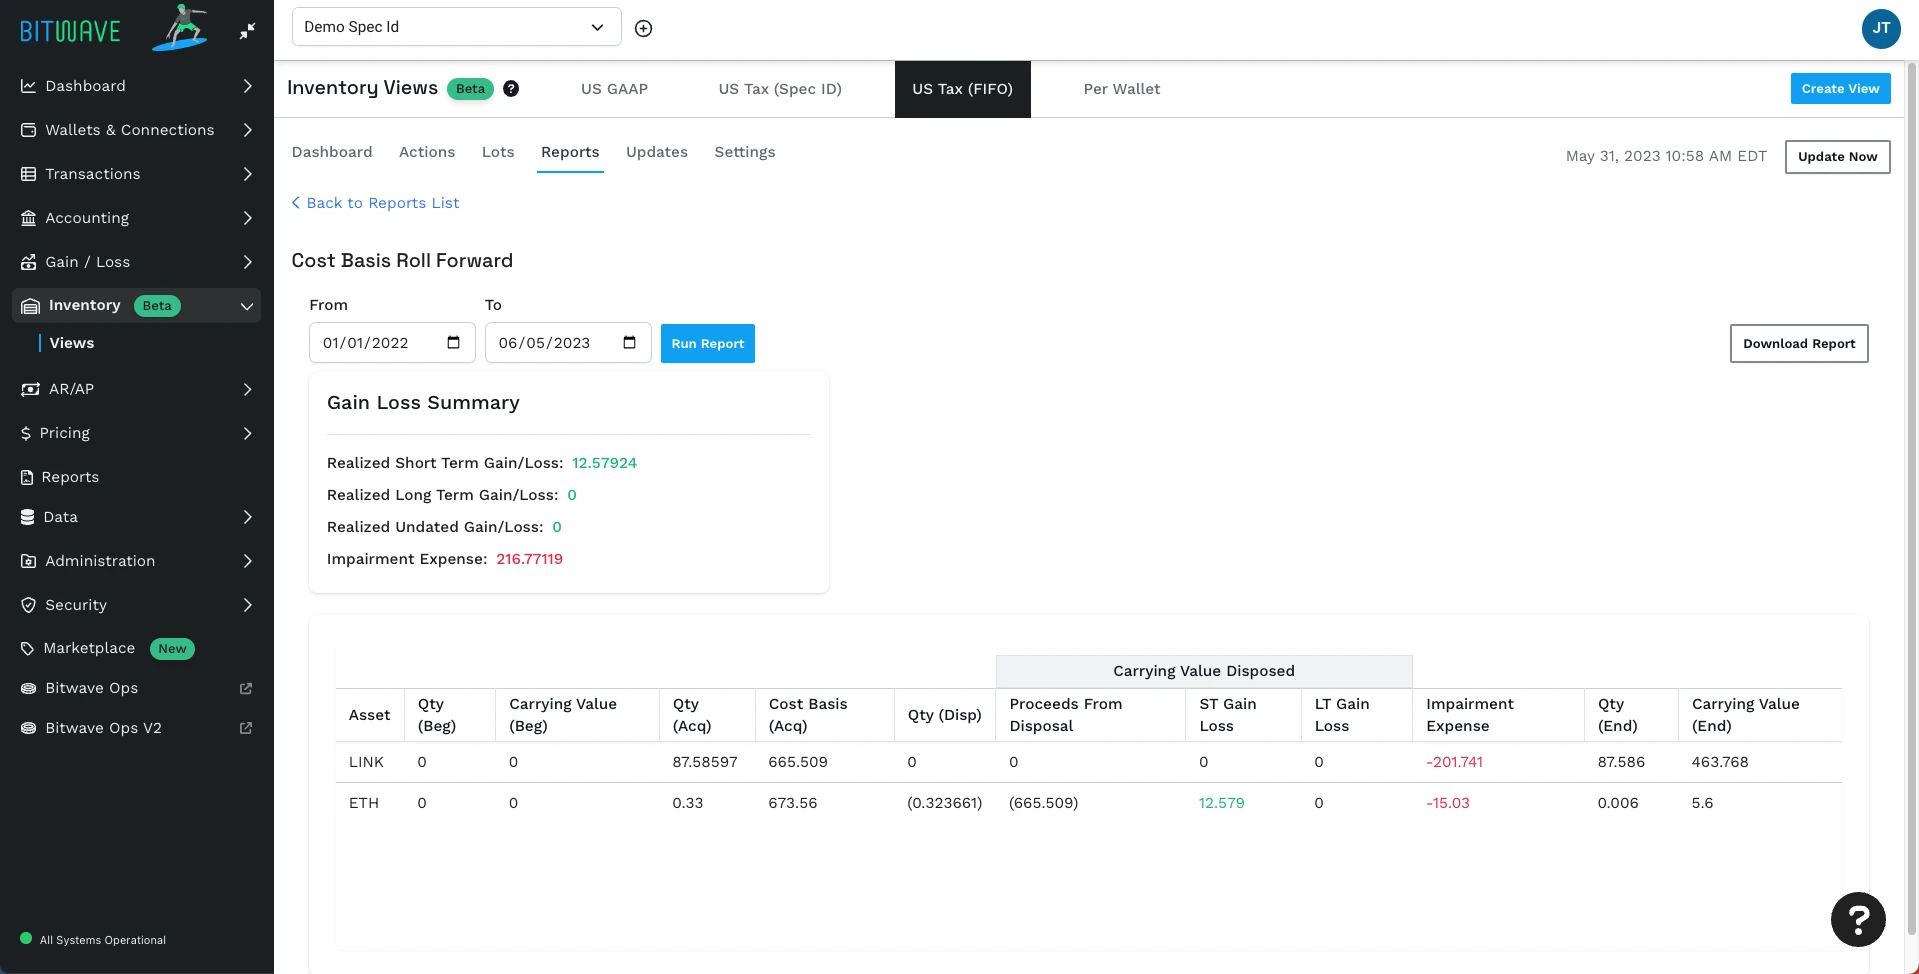The image size is (1919, 974).
Task: Switch to the US Tax (Spec ID) tab
Action: [780, 89]
